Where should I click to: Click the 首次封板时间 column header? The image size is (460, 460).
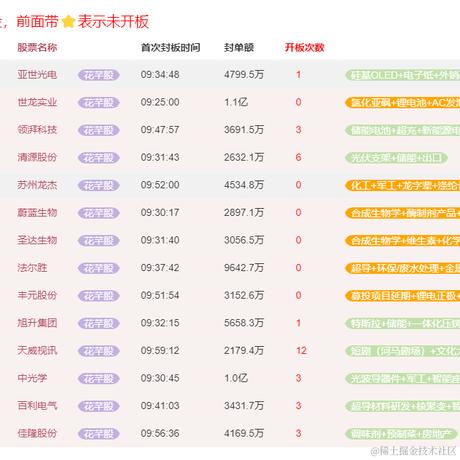tap(170, 47)
